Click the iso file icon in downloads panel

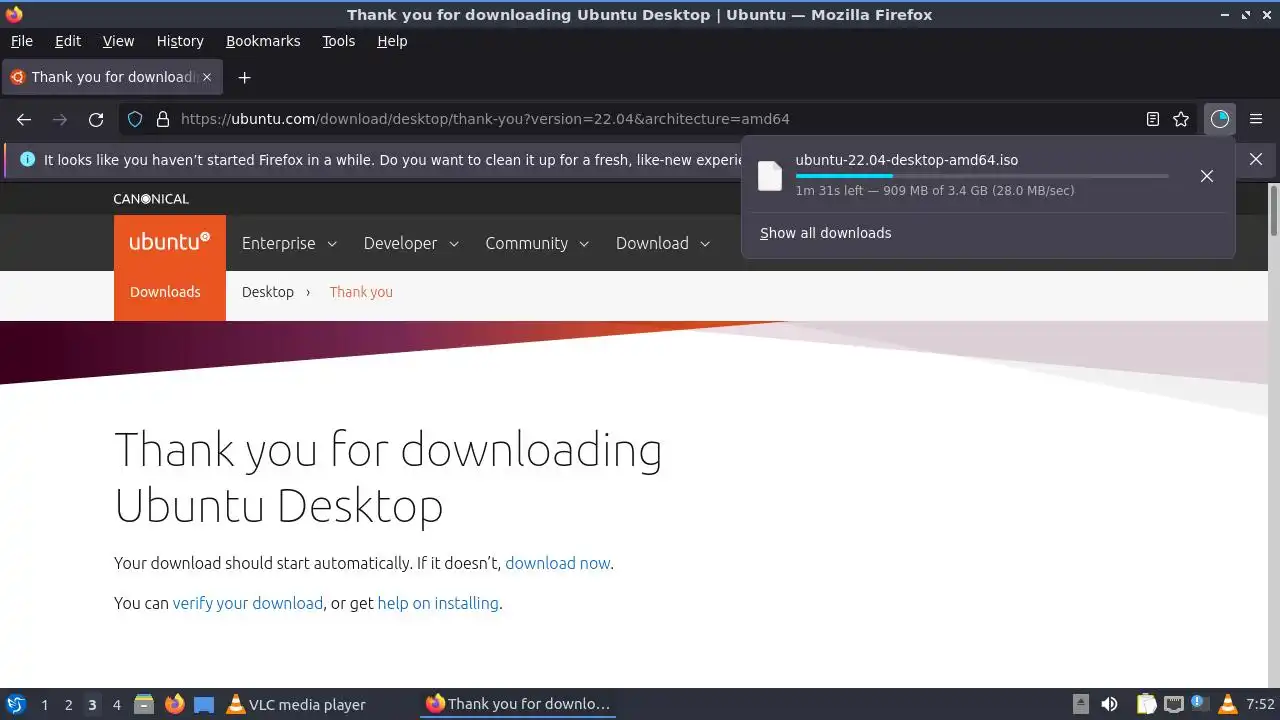point(770,175)
